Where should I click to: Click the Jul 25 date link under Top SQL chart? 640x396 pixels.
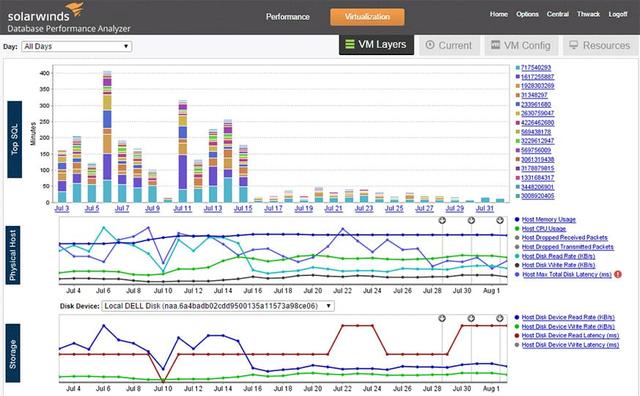pos(394,209)
